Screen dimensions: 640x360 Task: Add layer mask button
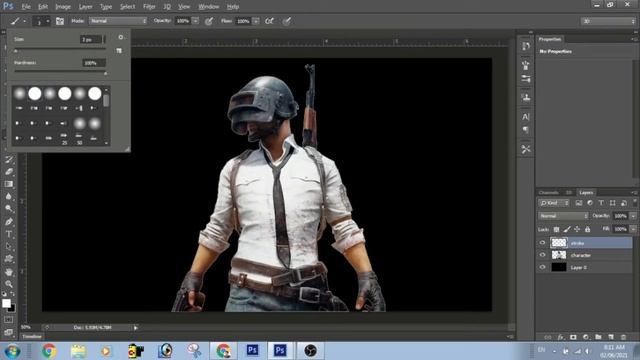coord(573,337)
